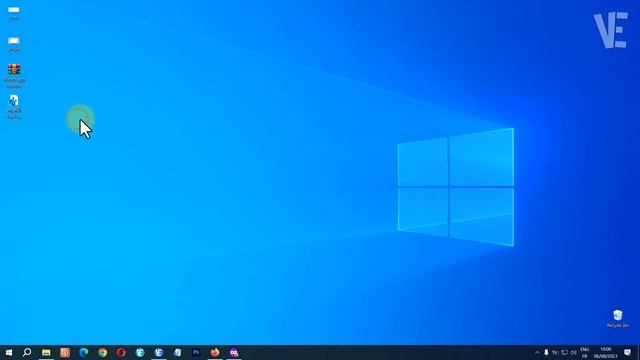This screenshot has height=360, width=640.
Task: Select the Recycle Bin desktop icon
Action: [618, 319]
